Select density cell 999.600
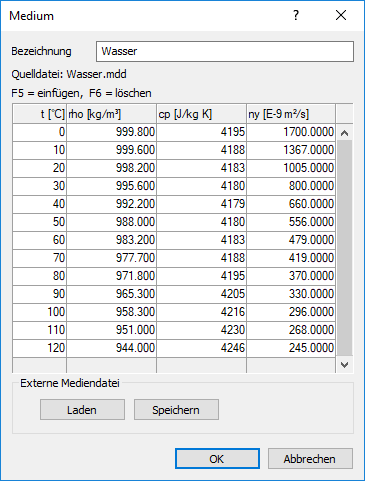This screenshot has height=481, width=365. click(112, 150)
